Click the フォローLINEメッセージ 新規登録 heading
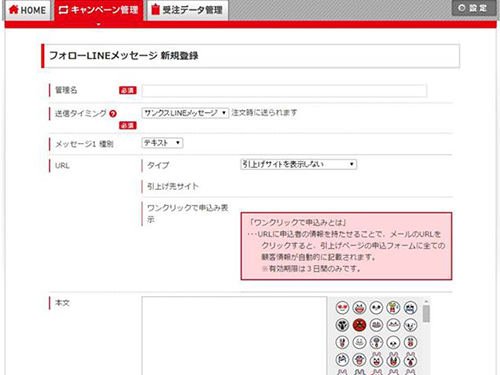The image size is (500, 375). [x=124, y=56]
